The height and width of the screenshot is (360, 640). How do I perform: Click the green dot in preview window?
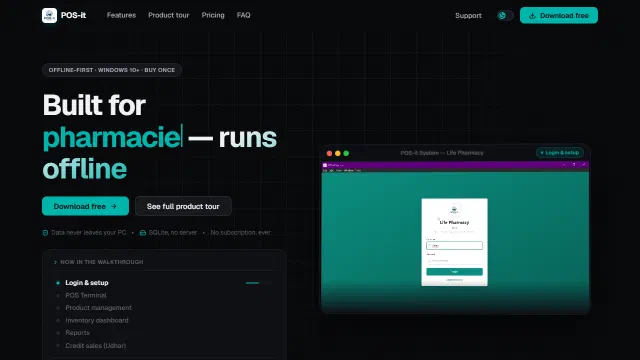pos(346,153)
